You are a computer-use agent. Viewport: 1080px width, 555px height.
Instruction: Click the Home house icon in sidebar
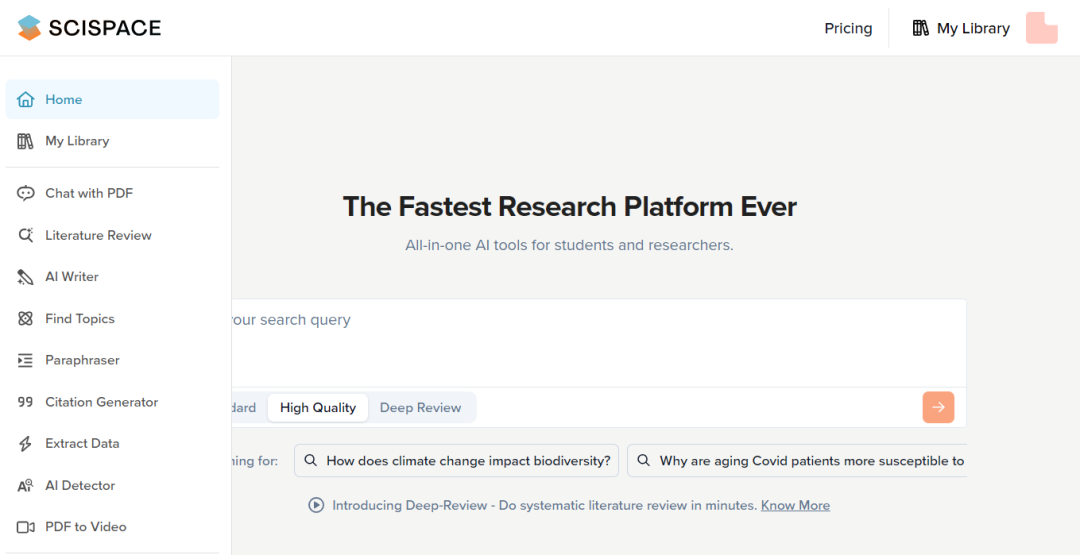pyautogui.click(x=25, y=99)
